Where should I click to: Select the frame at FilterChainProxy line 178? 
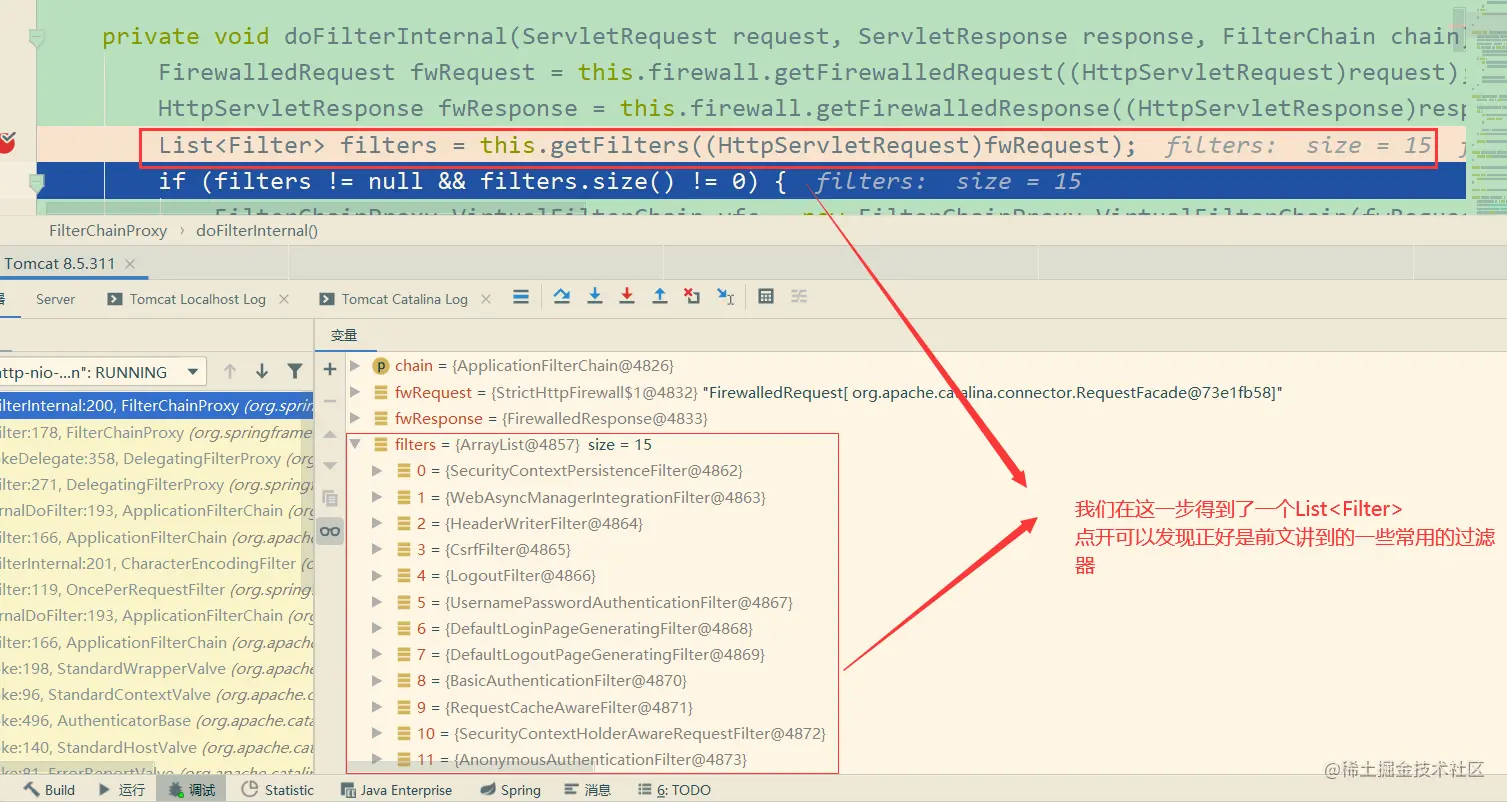pos(157,433)
